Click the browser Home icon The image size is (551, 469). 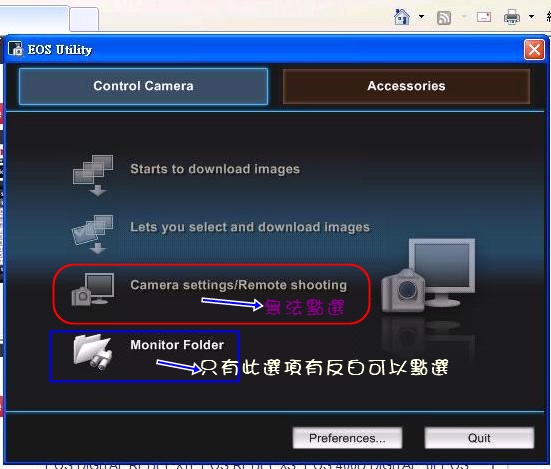pyautogui.click(x=402, y=17)
